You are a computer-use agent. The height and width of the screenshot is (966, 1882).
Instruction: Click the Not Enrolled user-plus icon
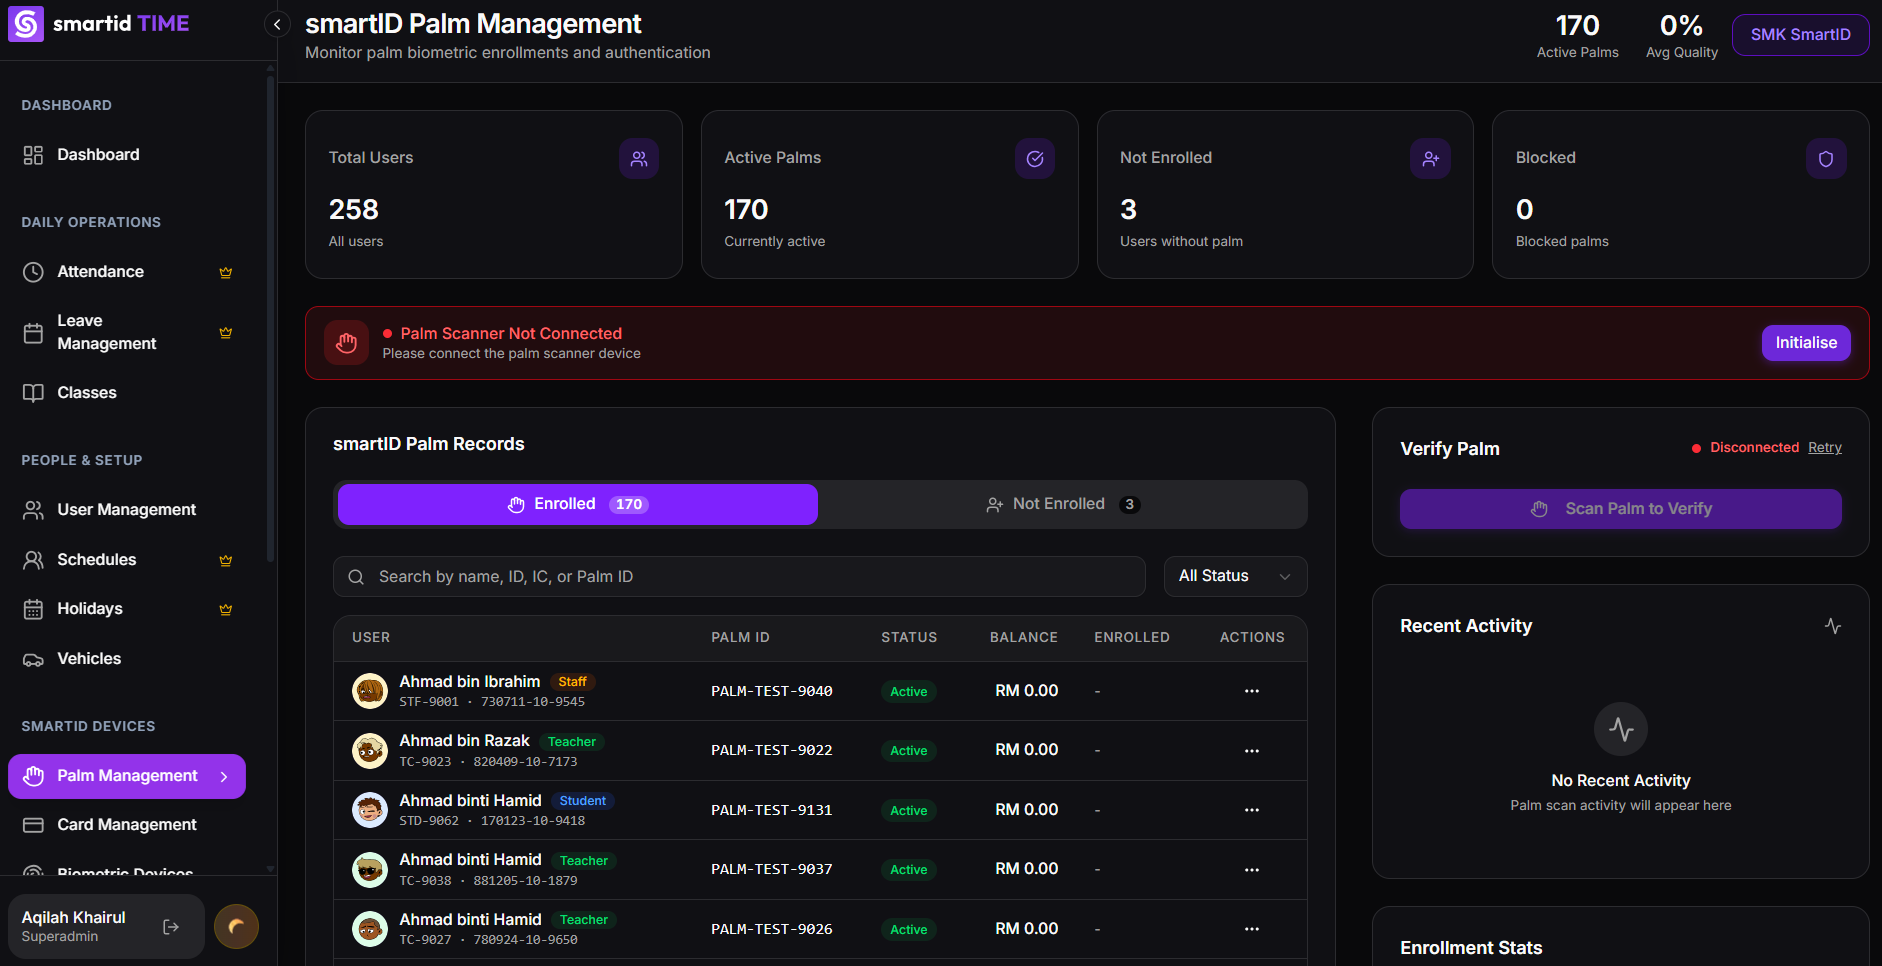[x=1431, y=159]
